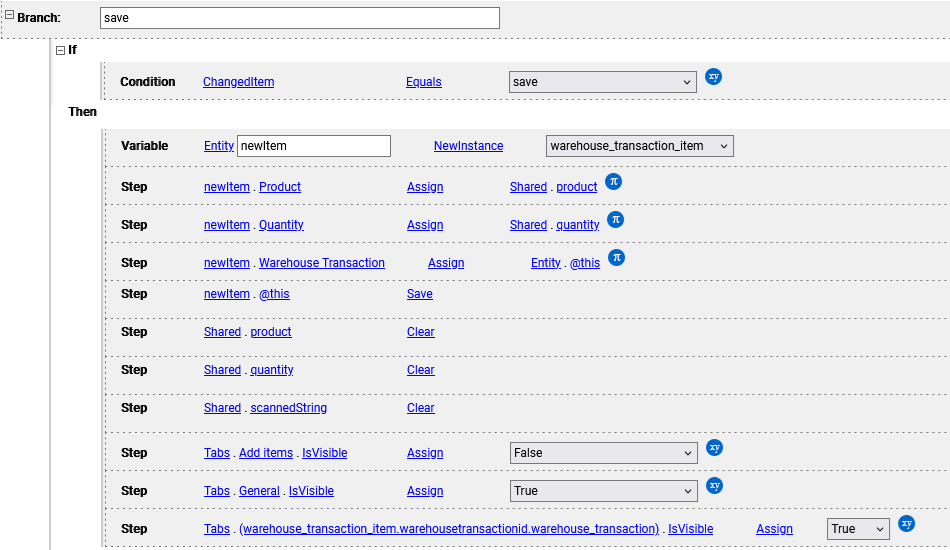Click the pi icon next to Entity @this
This screenshot has width=950, height=550.
(616, 258)
